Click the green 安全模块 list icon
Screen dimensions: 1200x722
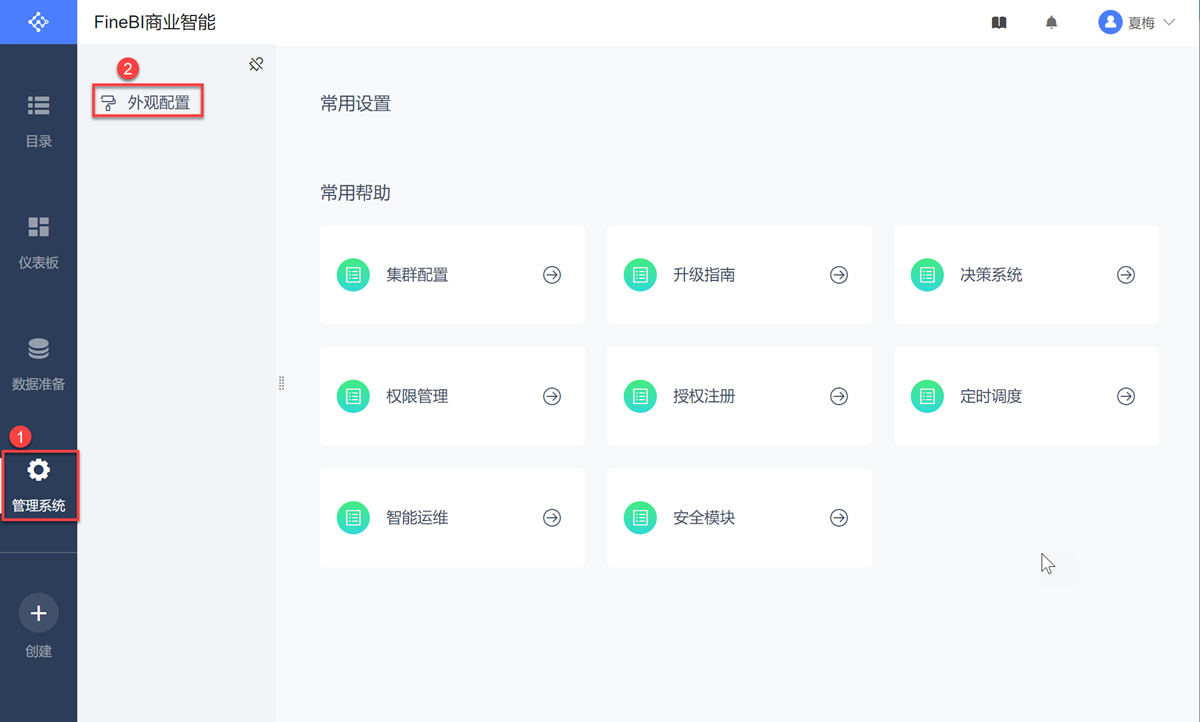click(x=640, y=518)
